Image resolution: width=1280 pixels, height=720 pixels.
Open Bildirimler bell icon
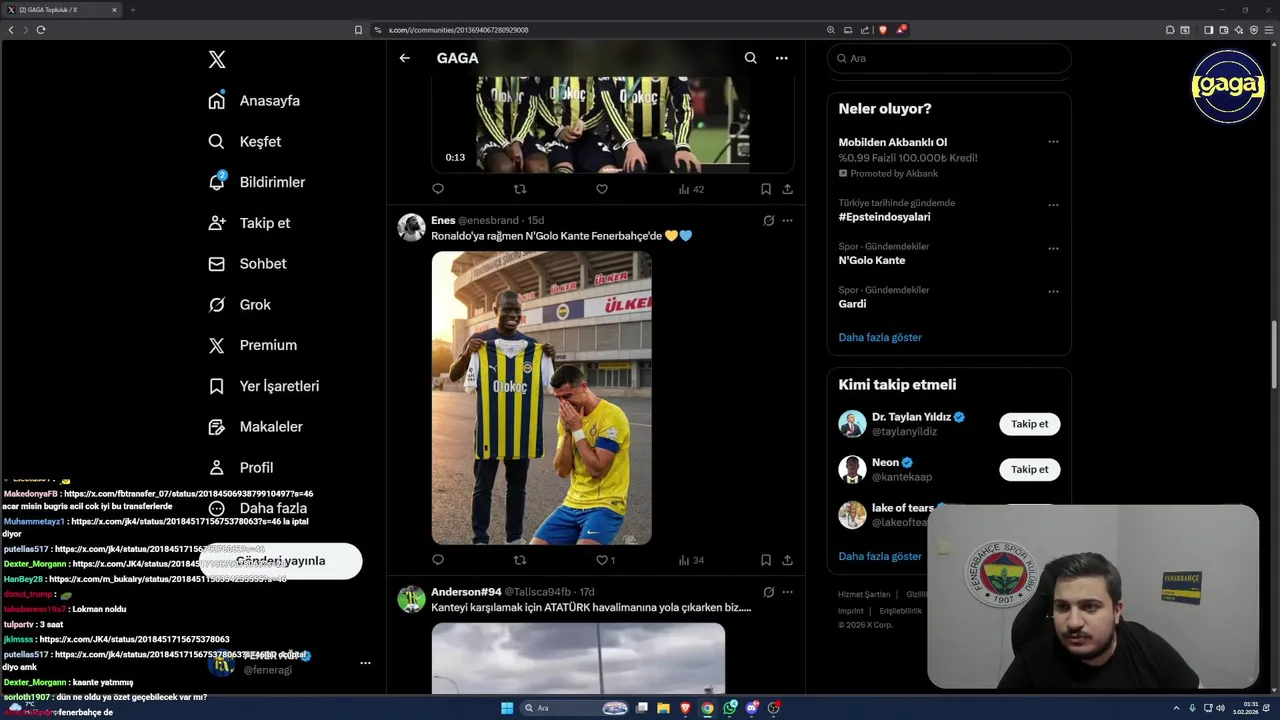pyautogui.click(x=217, y=182)
